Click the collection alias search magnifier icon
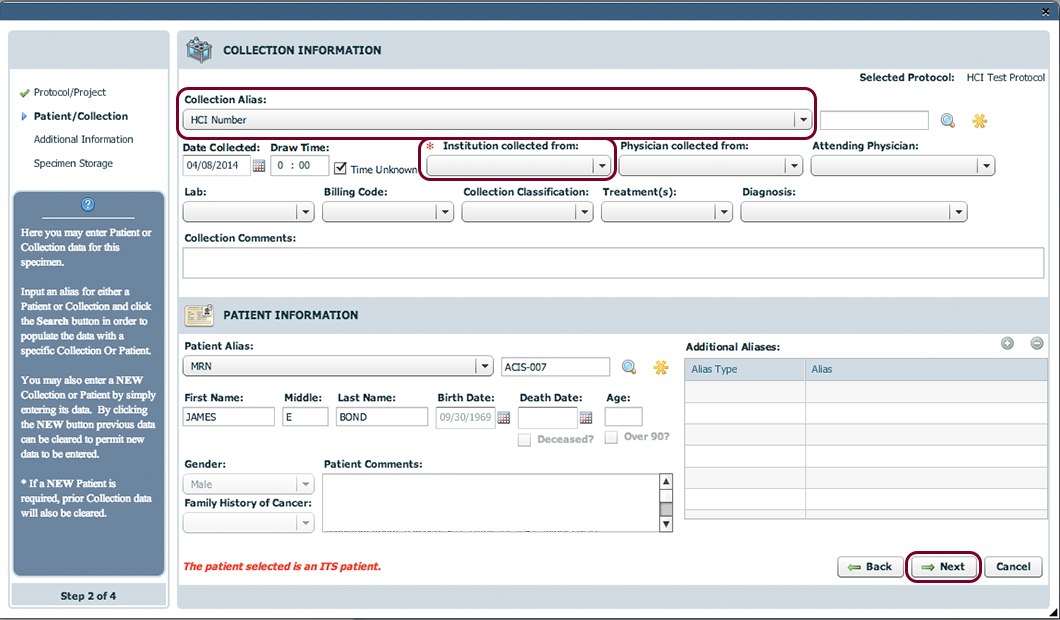 point(948,120)
